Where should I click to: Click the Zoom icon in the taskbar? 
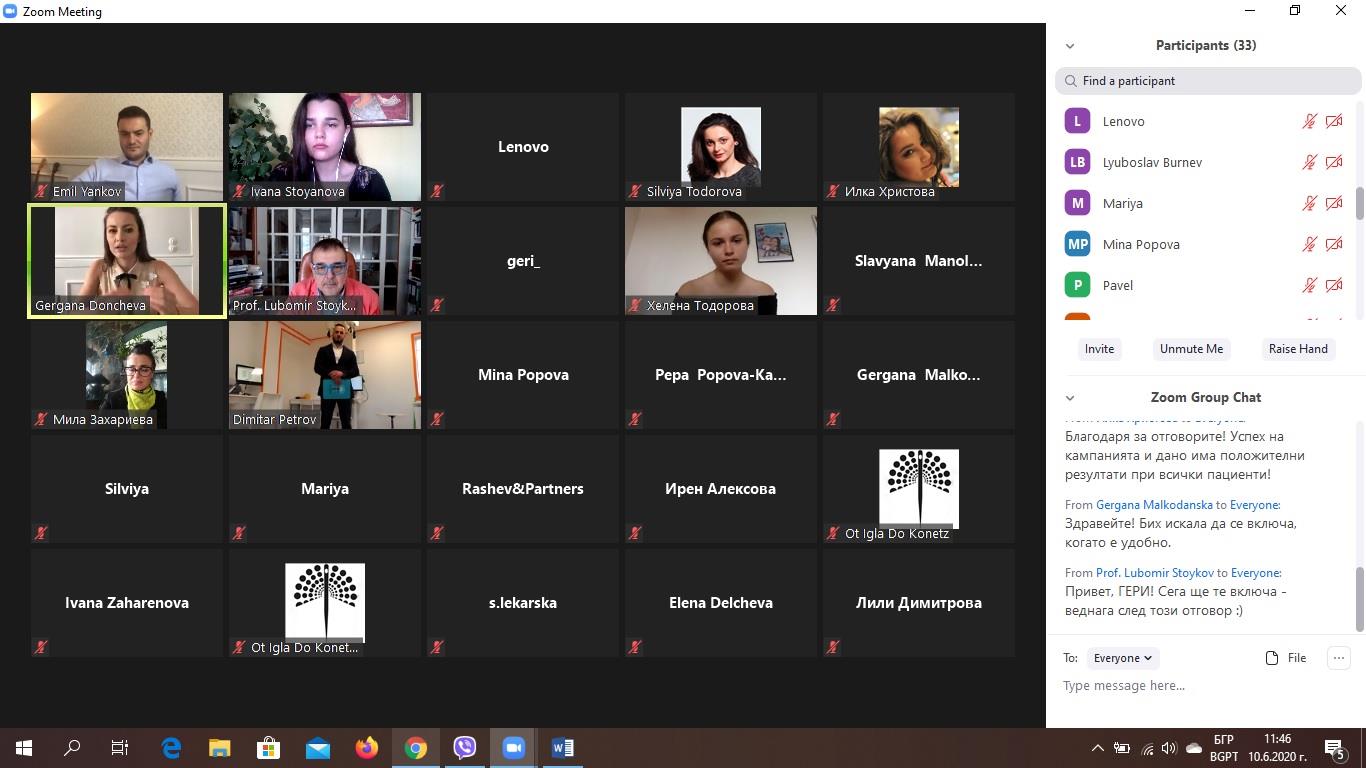click(x=514, y=748)
